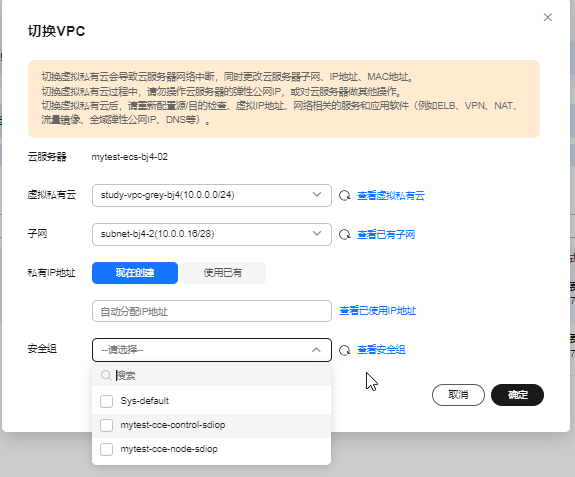This screenshot has height=477, width=575.
Task: Open the 查看虚拟私有云 link
Action: click(391, 196)
